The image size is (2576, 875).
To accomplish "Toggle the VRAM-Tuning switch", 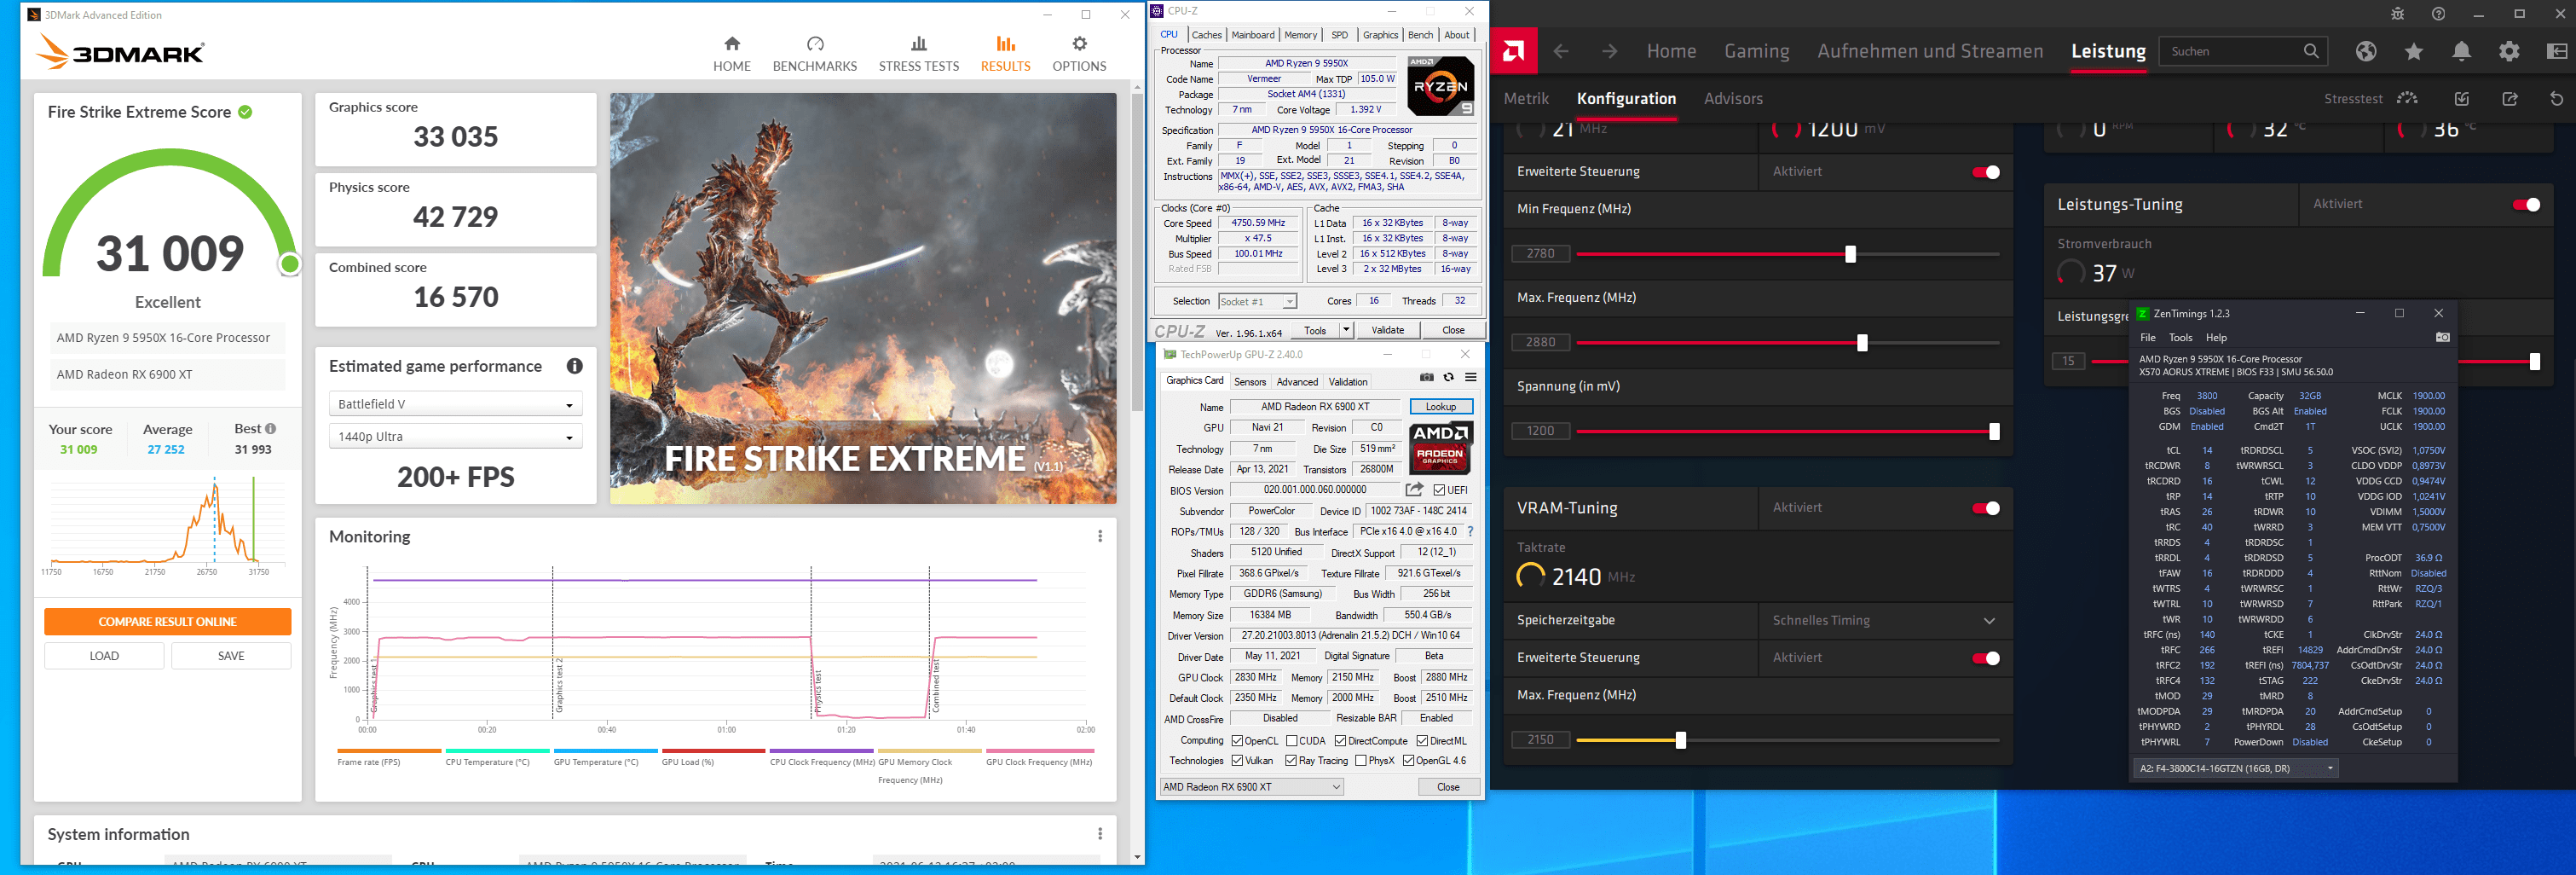I will [x=1985, y=508].
